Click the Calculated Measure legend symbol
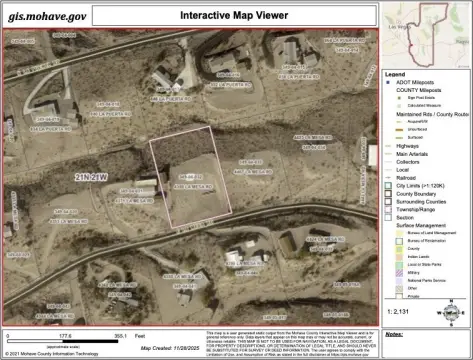 pos(399,106)
